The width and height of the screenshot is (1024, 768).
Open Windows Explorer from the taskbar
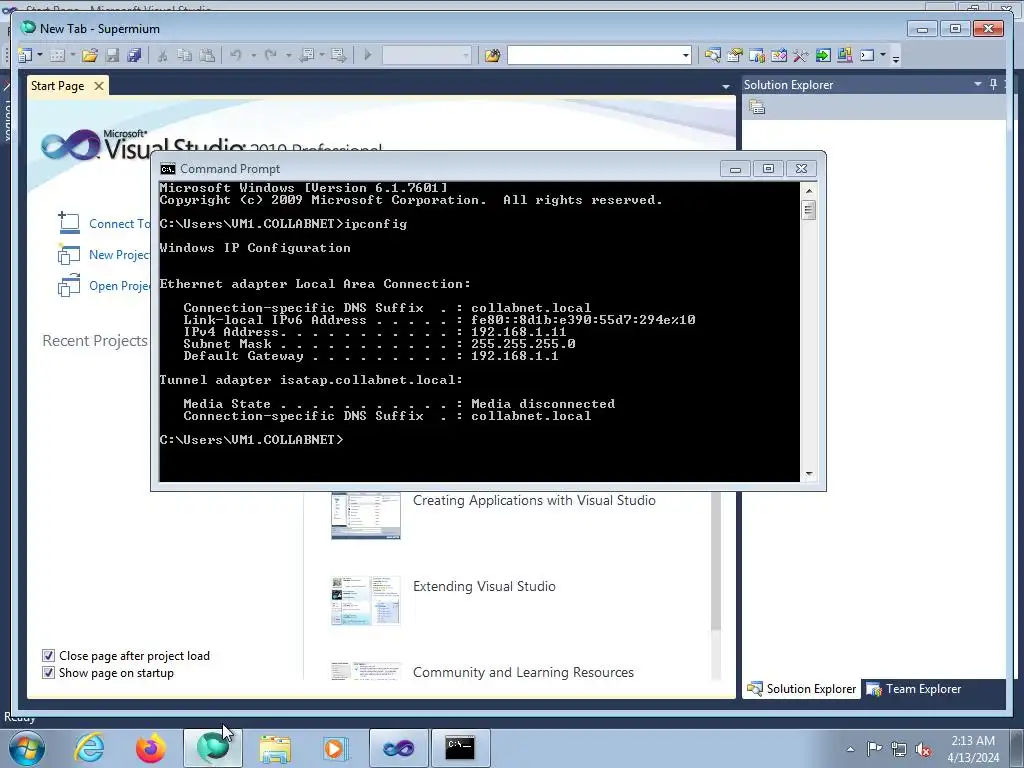pyautogui.click(x=275, y=748)
